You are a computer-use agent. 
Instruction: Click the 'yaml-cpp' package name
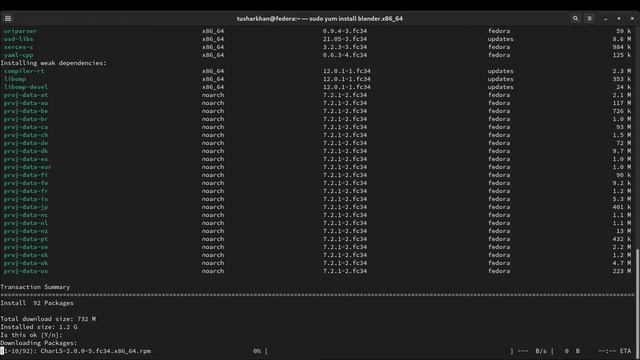click(18, 55)
